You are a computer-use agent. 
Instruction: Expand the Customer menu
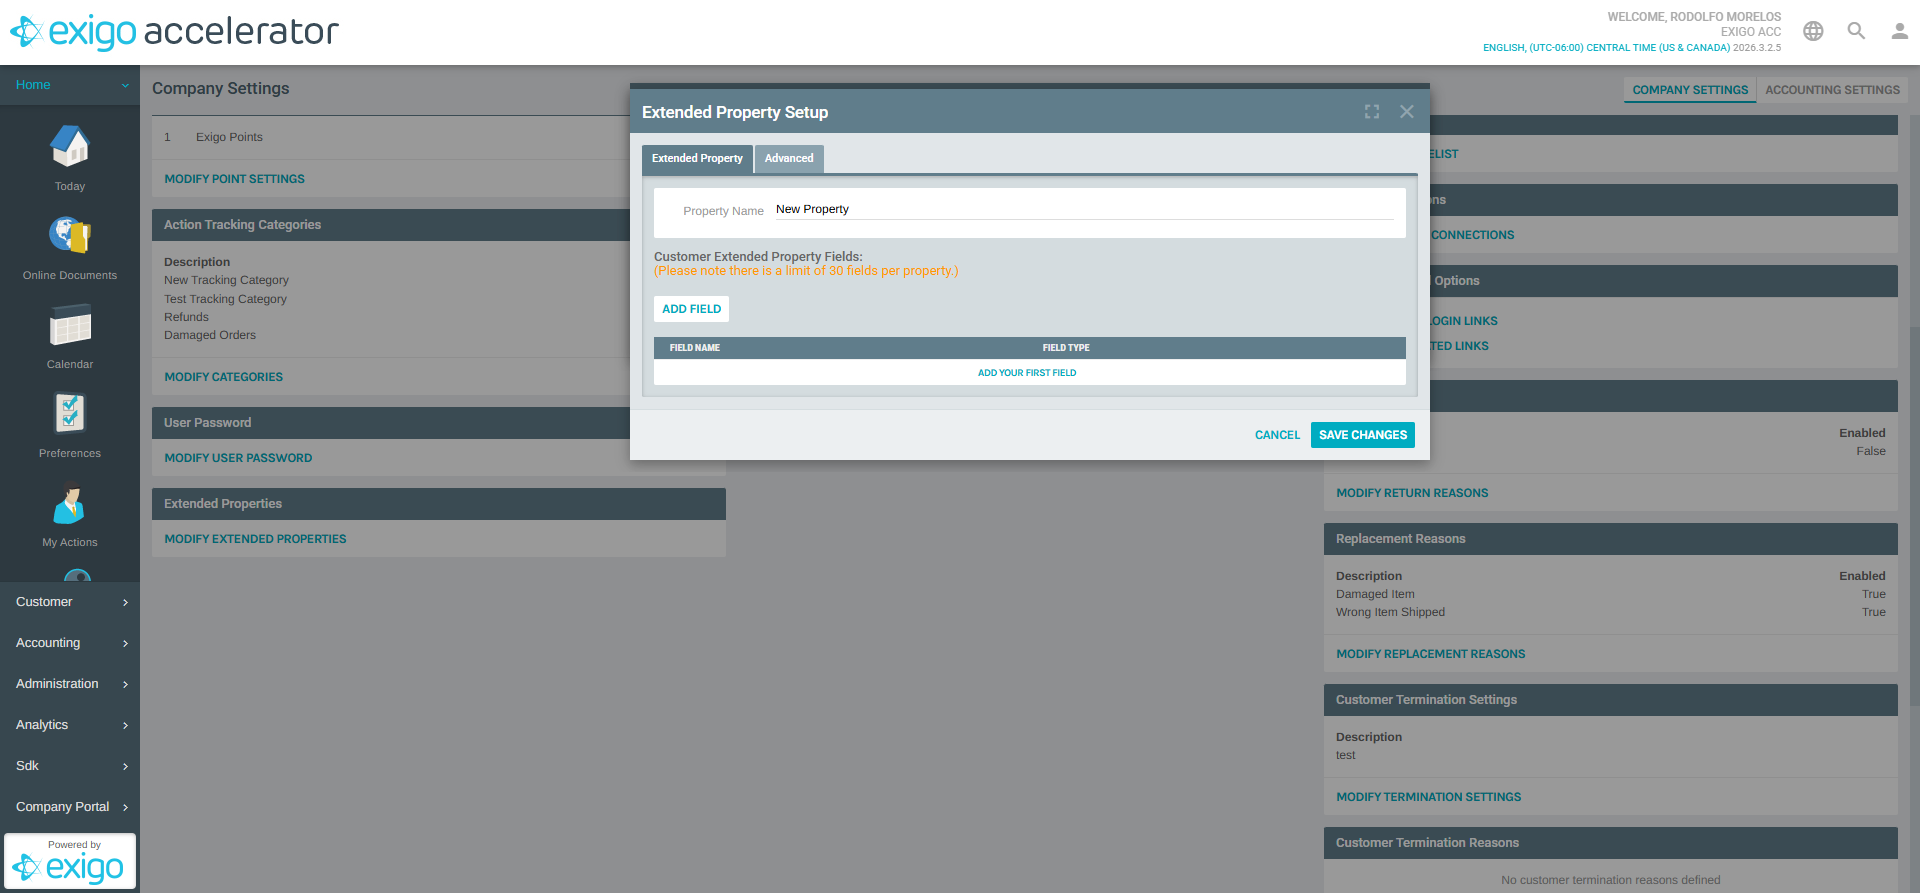[x=70, y=602]
